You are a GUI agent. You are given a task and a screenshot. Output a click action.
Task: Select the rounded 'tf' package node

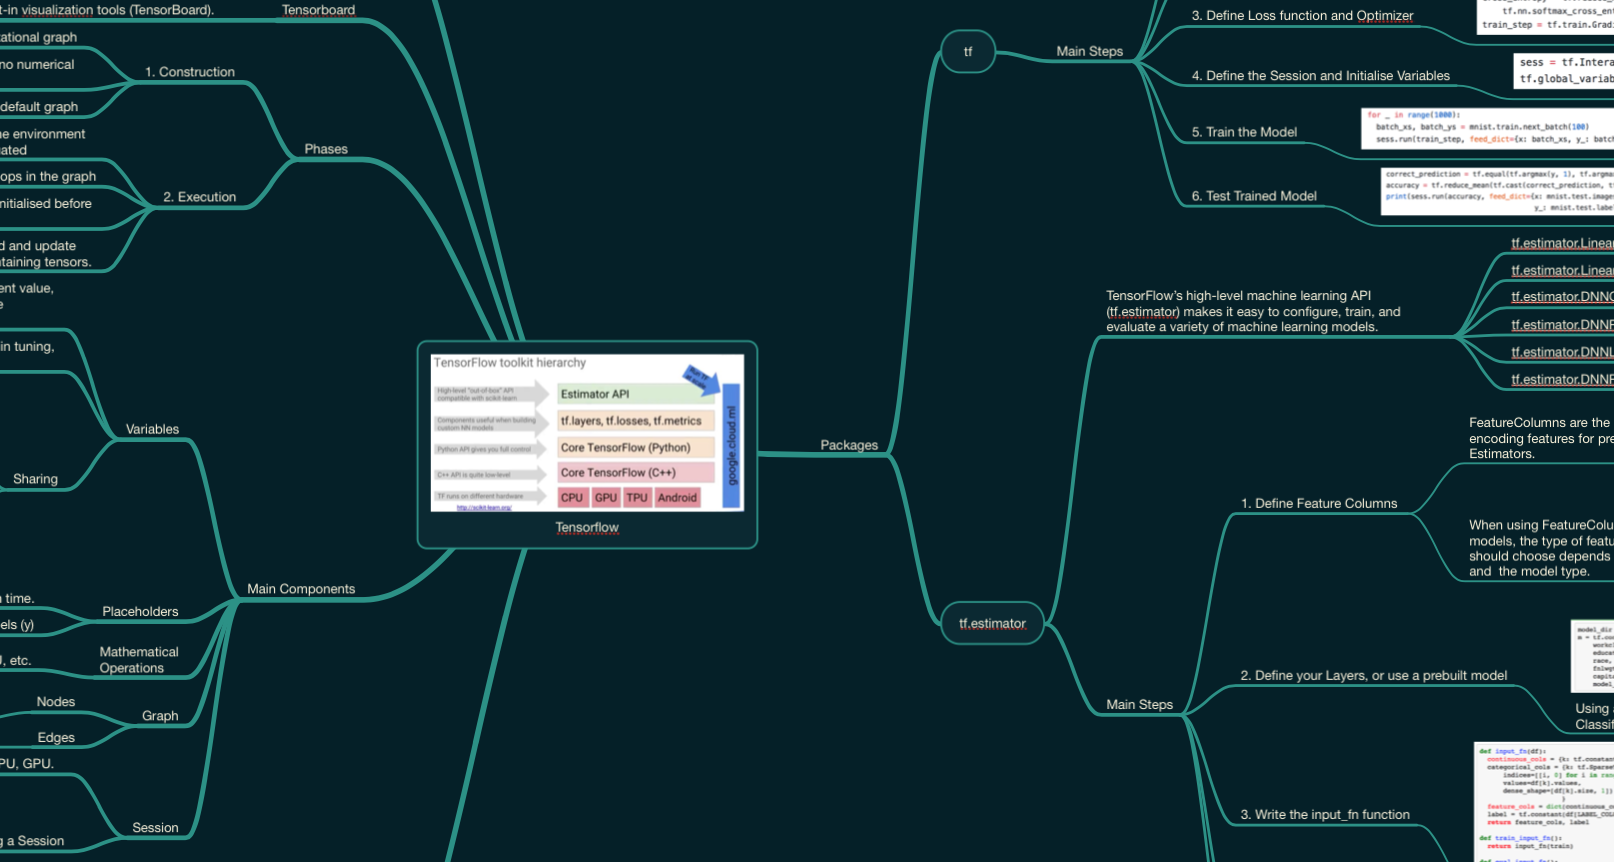968,52
